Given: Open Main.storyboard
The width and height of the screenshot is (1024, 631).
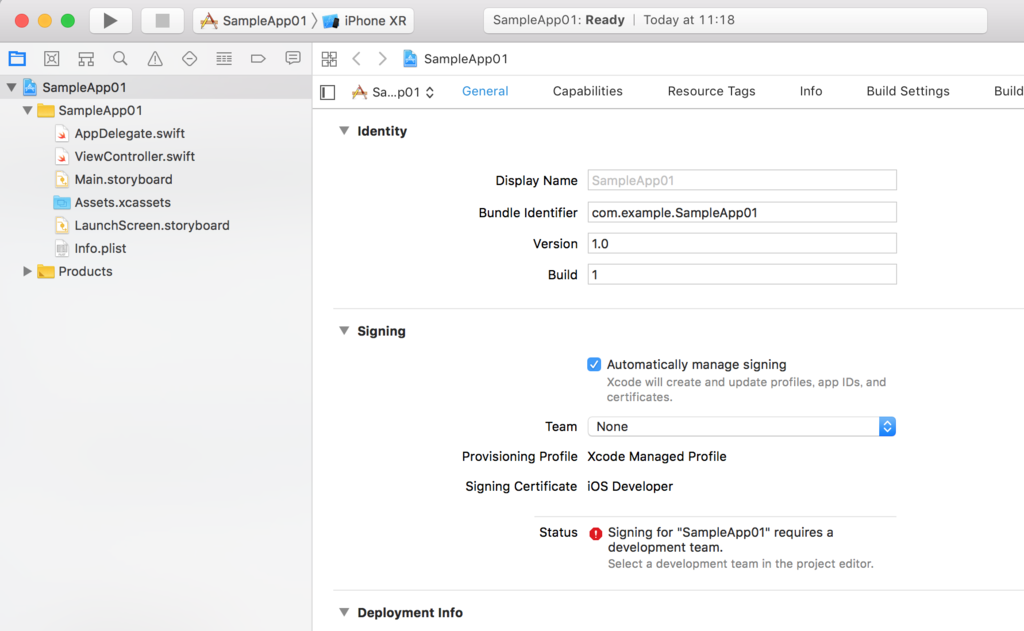Looking at the screenshot, I should [x=123, y=179].
